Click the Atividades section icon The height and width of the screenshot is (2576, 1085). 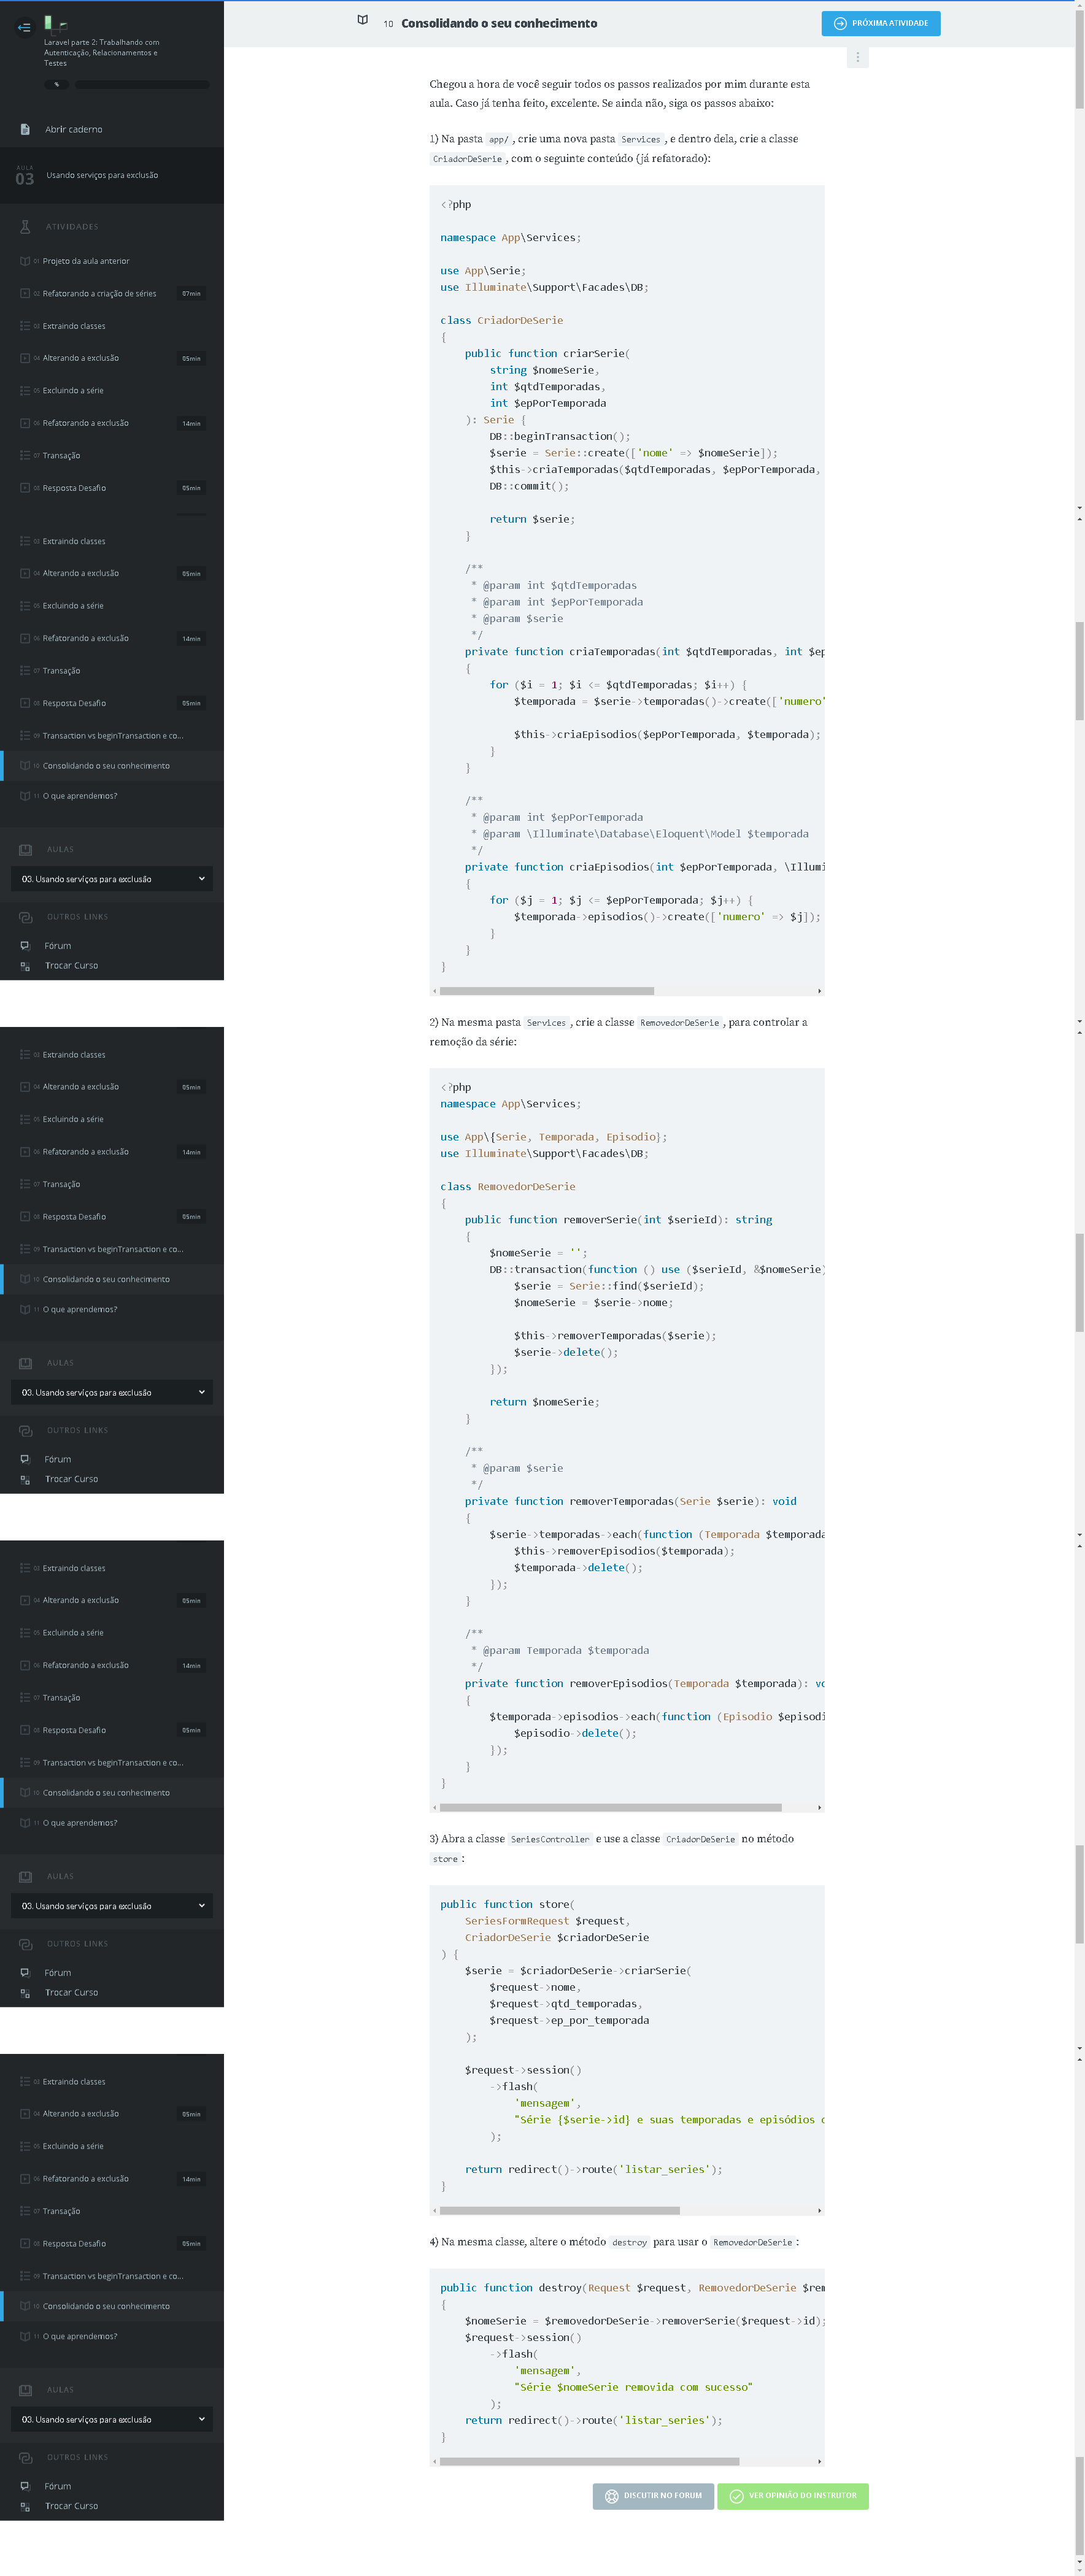pos(25,227)
